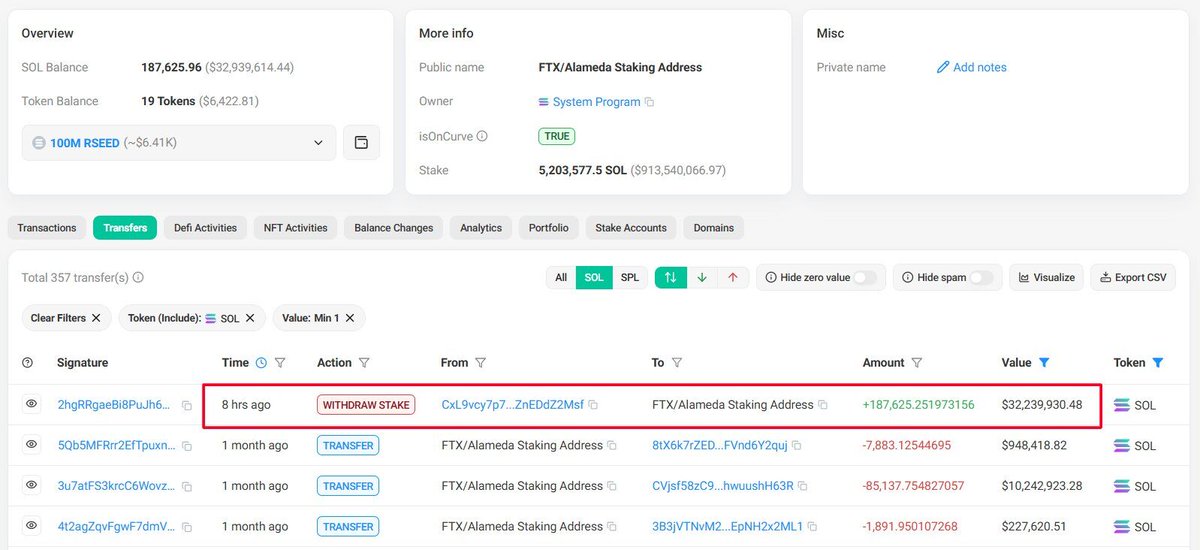Click the Add notes pencil icon

tap(942, 68)
